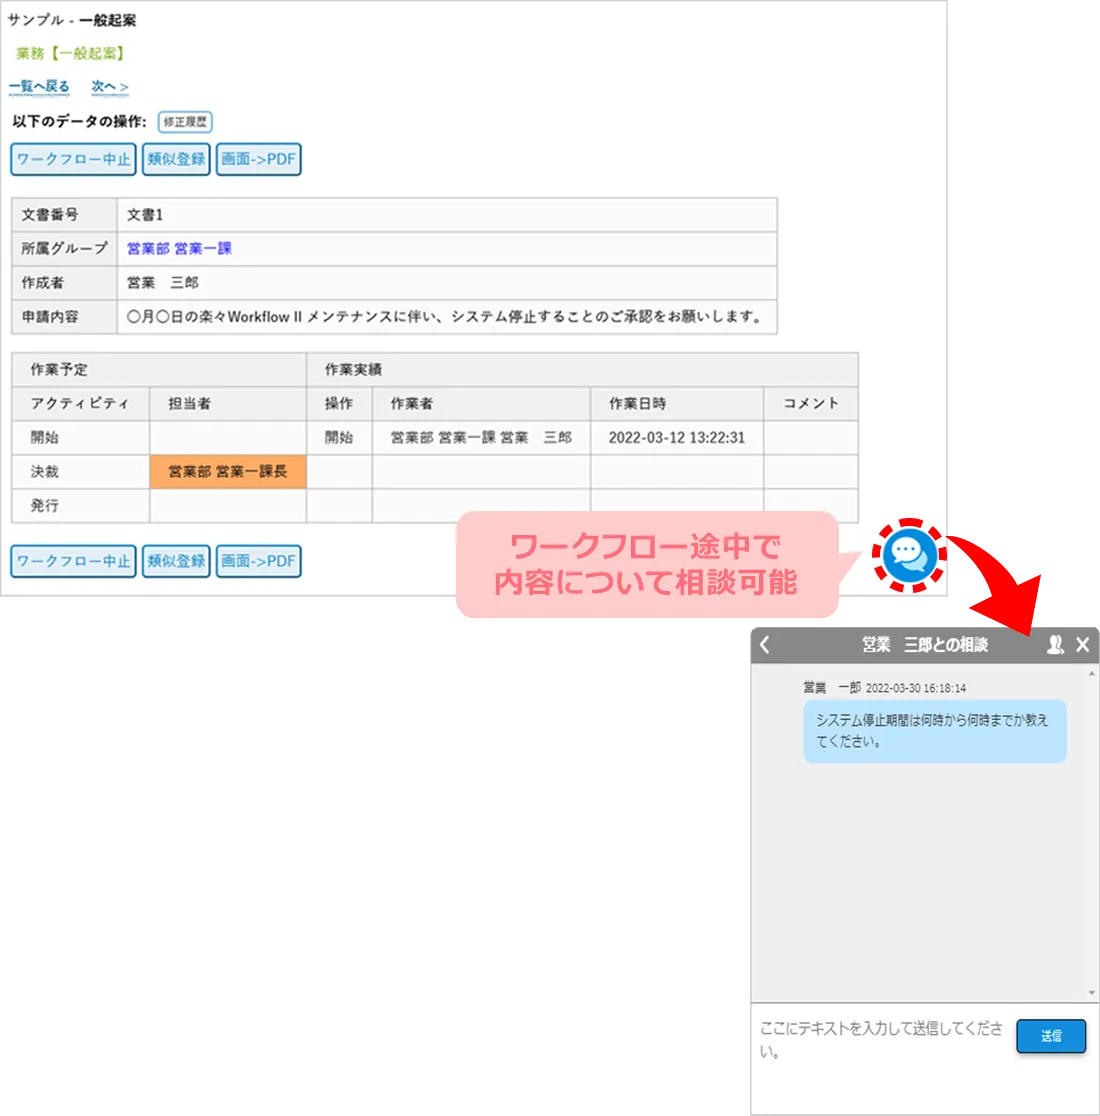Open 営業部 営業一課 group link

[179, 248]
